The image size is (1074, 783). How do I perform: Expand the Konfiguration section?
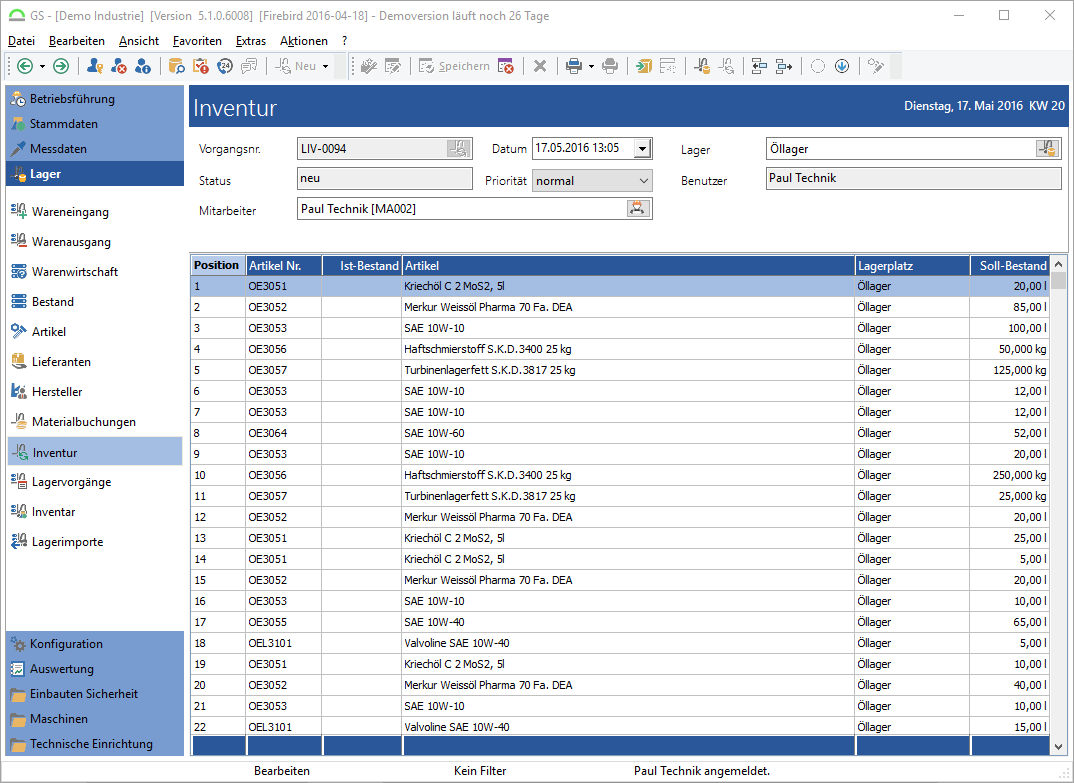(x=95, y=644)
